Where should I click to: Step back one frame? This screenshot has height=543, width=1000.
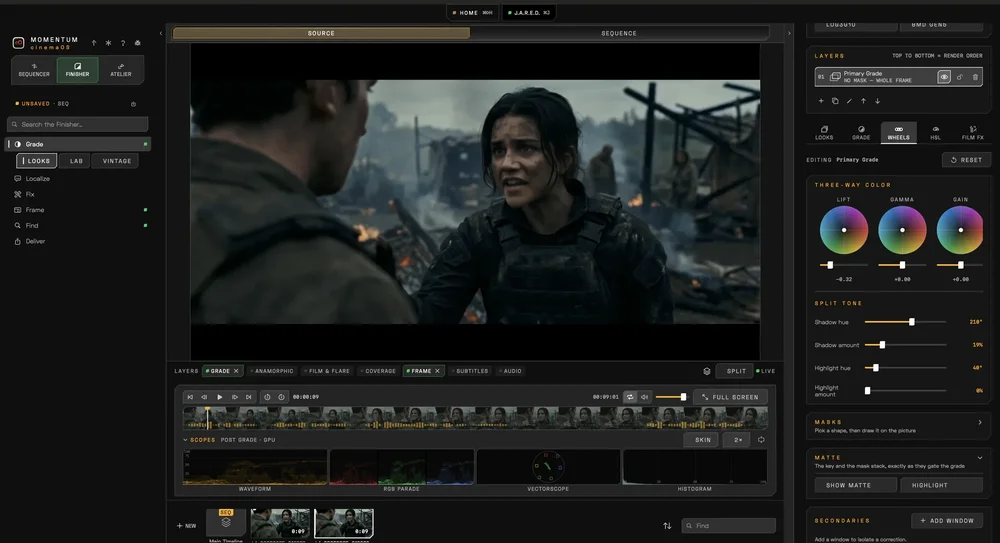[204, 397]
